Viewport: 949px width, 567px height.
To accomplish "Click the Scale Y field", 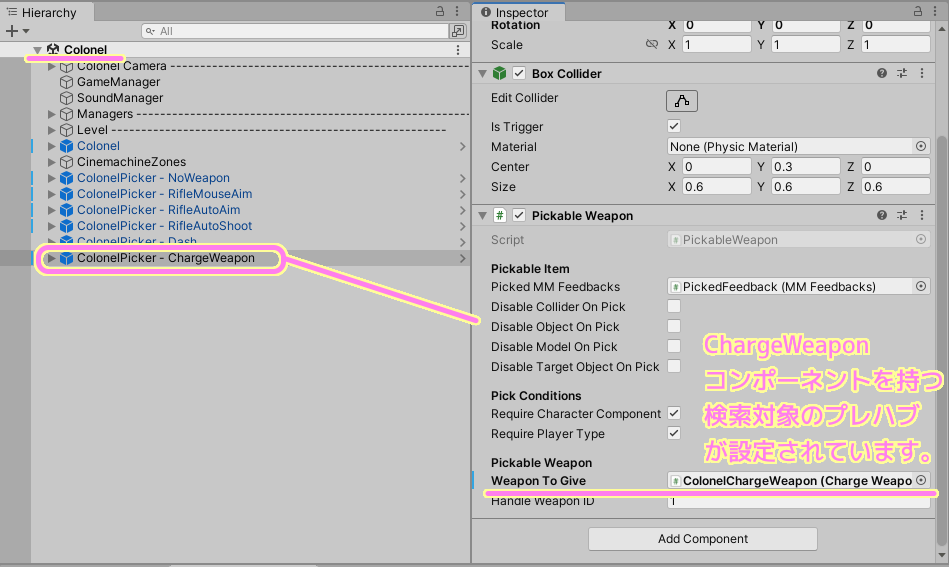I will pyautogui.click(x=806, y=44).
